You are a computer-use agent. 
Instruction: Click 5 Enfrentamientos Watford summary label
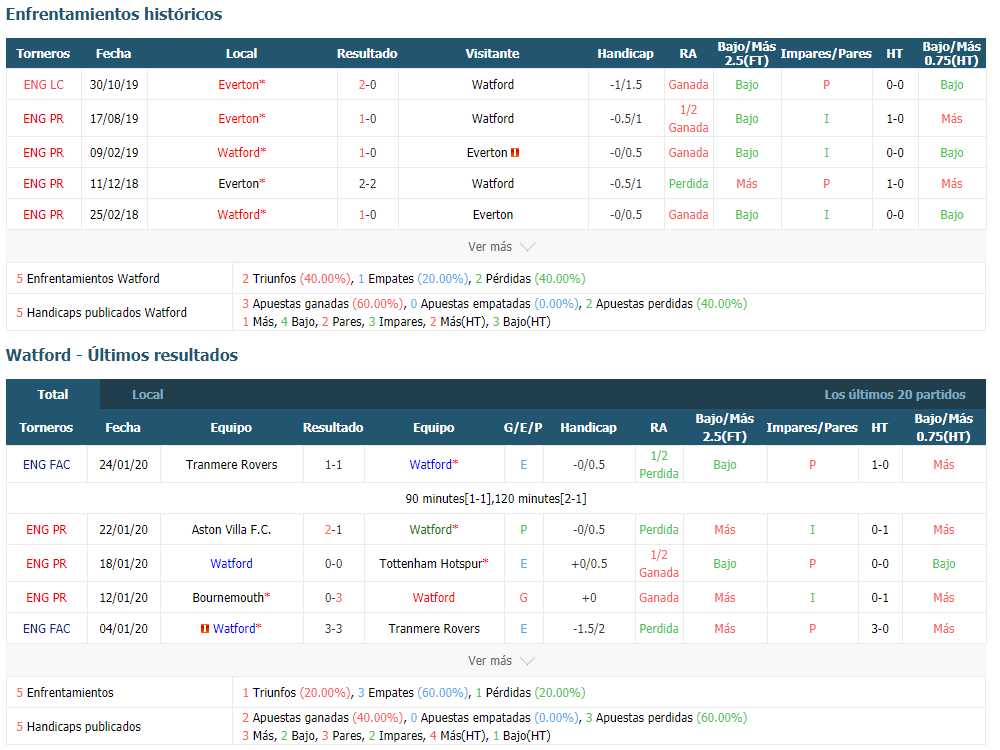pos(88,279)
